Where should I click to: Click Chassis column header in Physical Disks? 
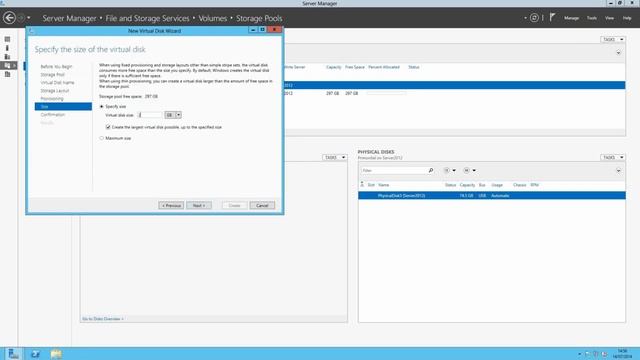coord(519,185)
